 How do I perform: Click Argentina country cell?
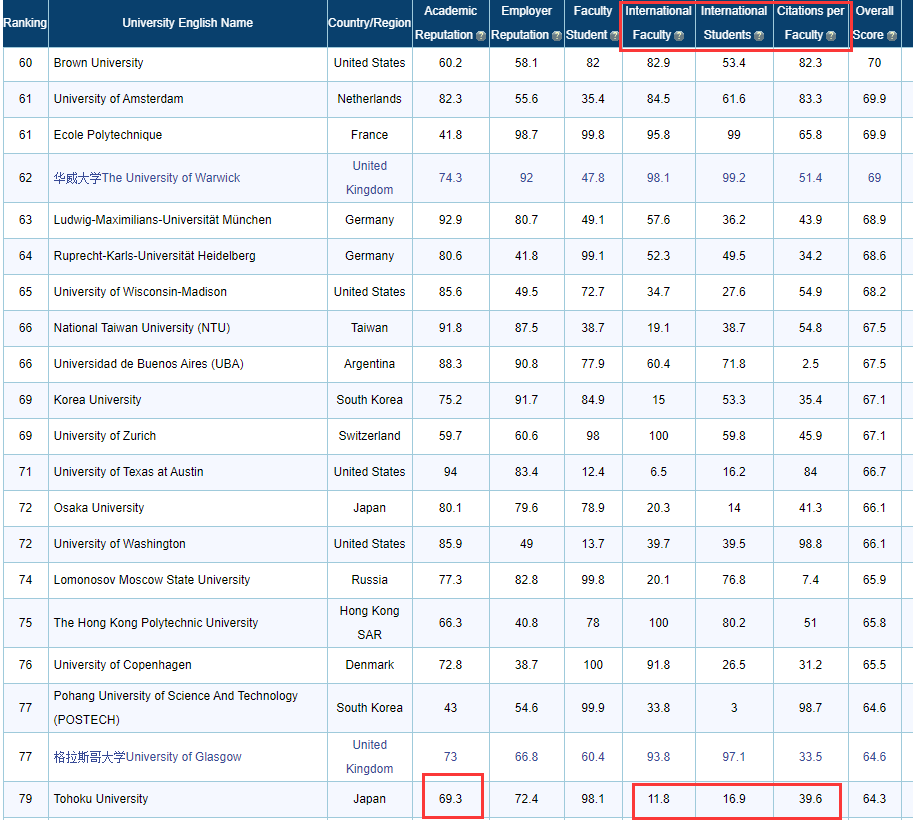click(369, 364)
